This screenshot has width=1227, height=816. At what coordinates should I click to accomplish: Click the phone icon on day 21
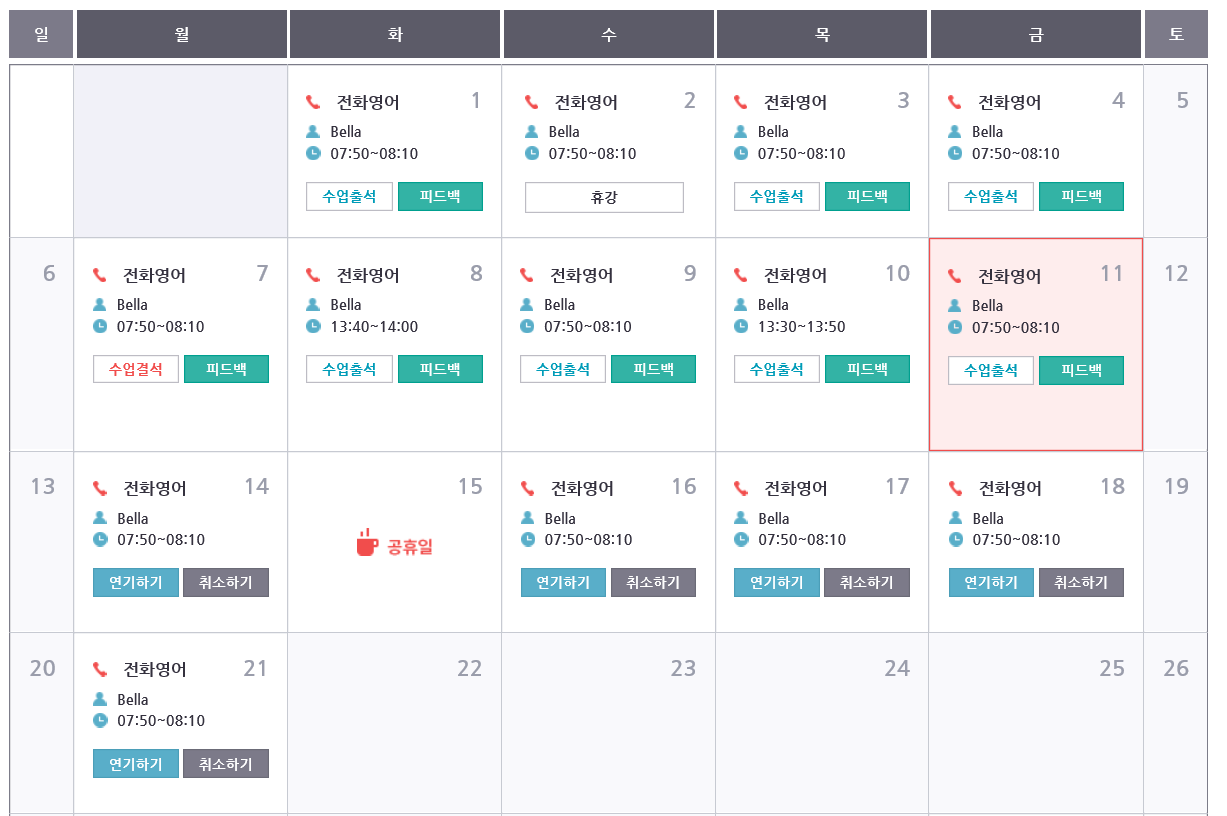[x=100, y=669]
